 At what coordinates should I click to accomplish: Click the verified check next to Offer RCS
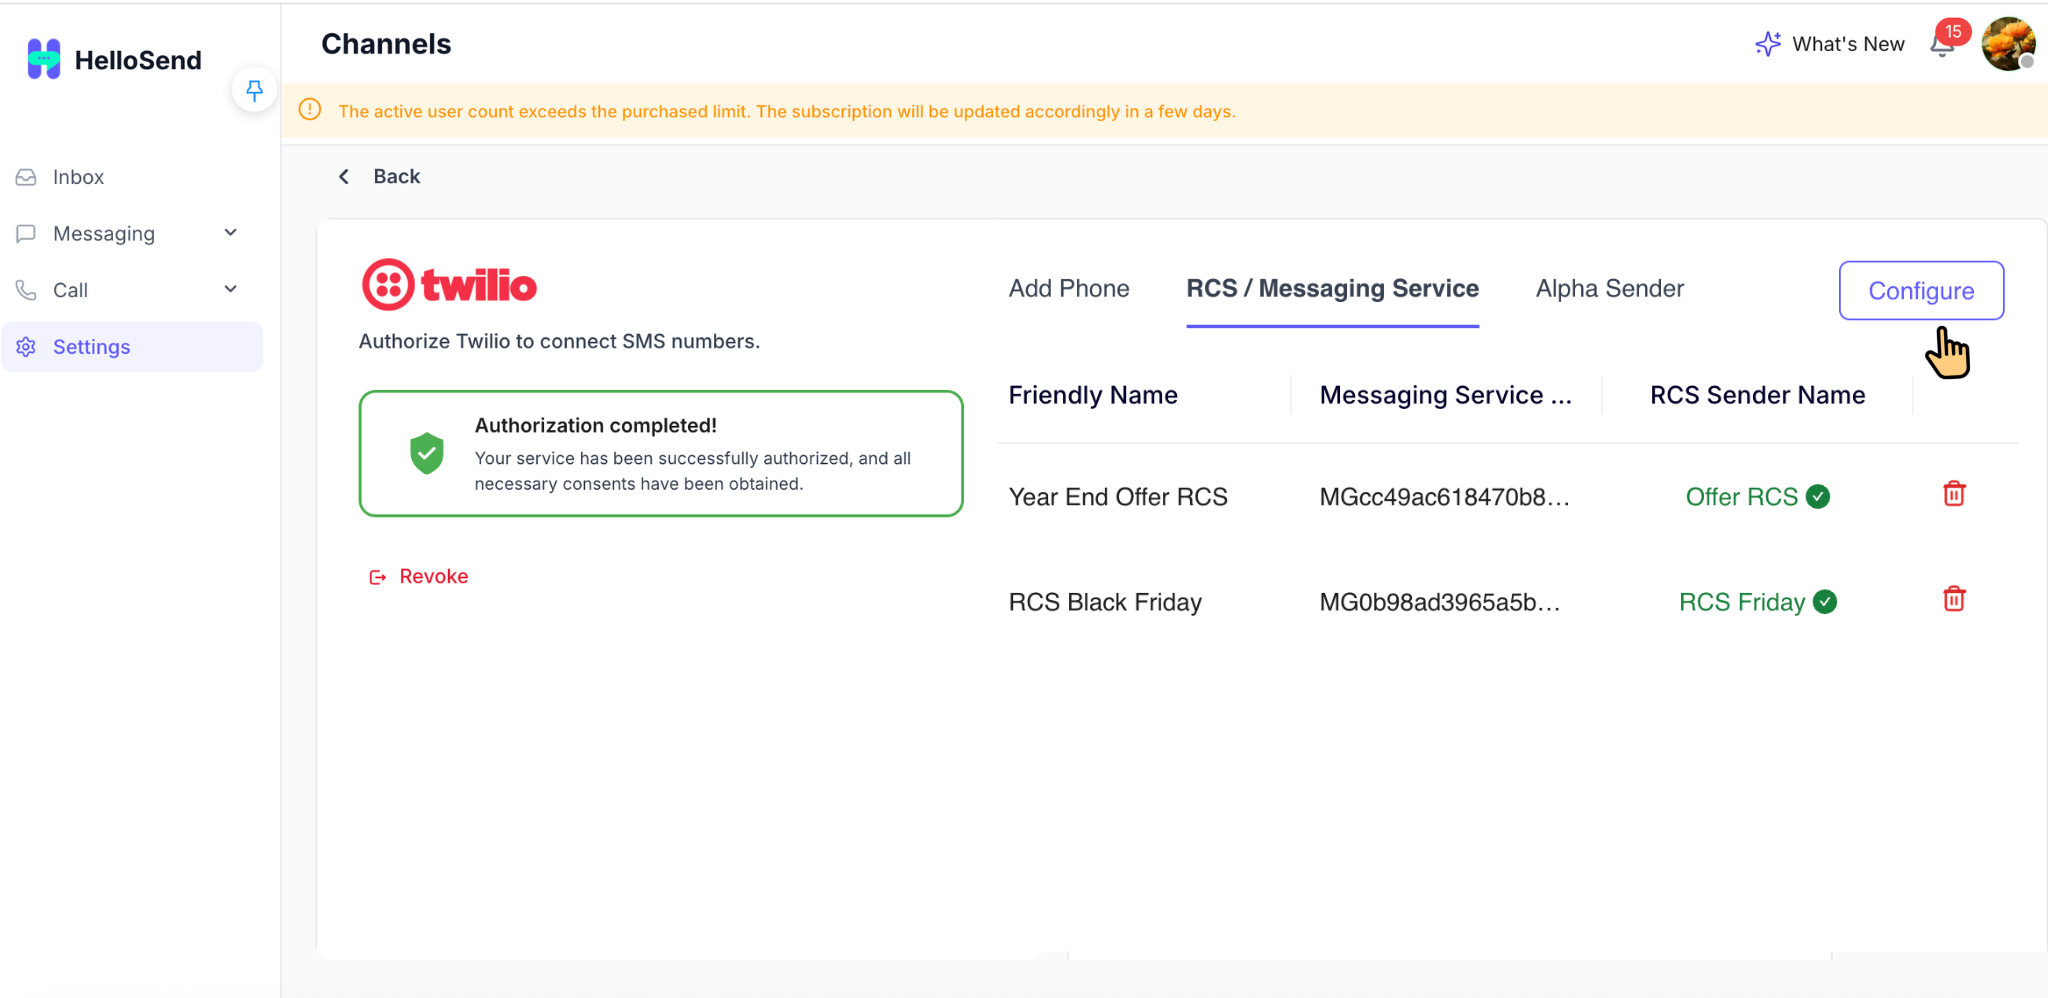click(1818, 497)
